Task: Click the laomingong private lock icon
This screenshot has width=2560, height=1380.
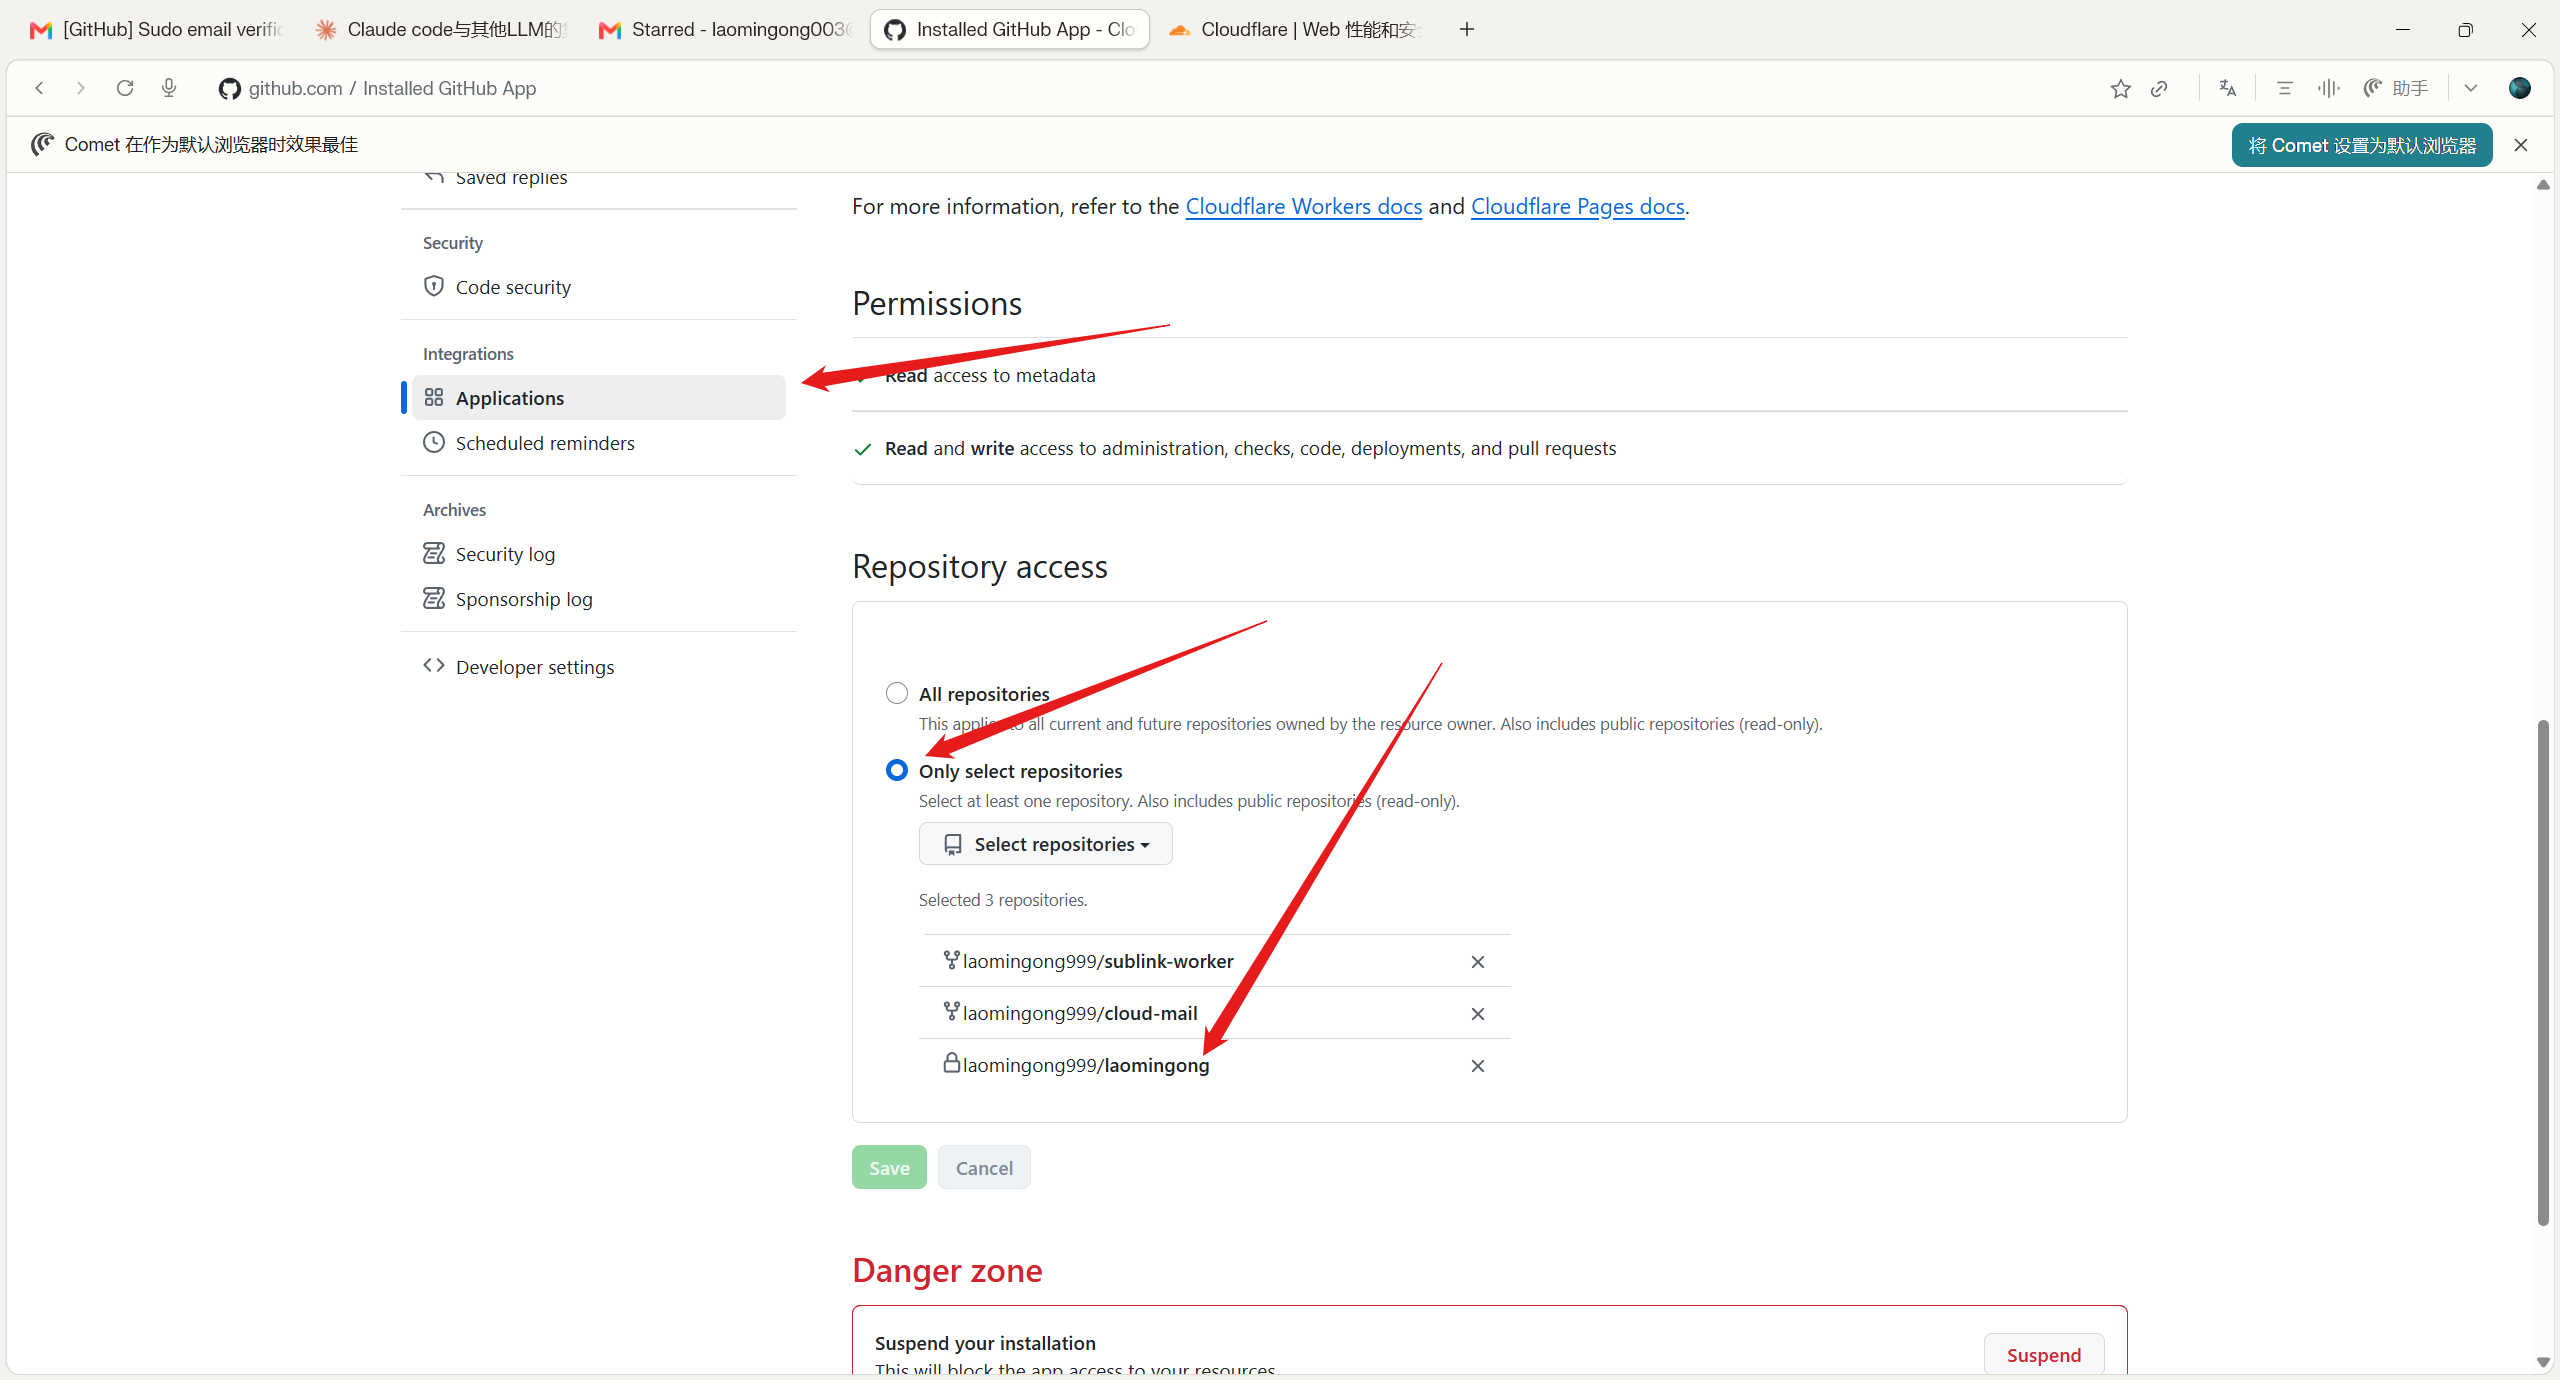Action: 952,1063
